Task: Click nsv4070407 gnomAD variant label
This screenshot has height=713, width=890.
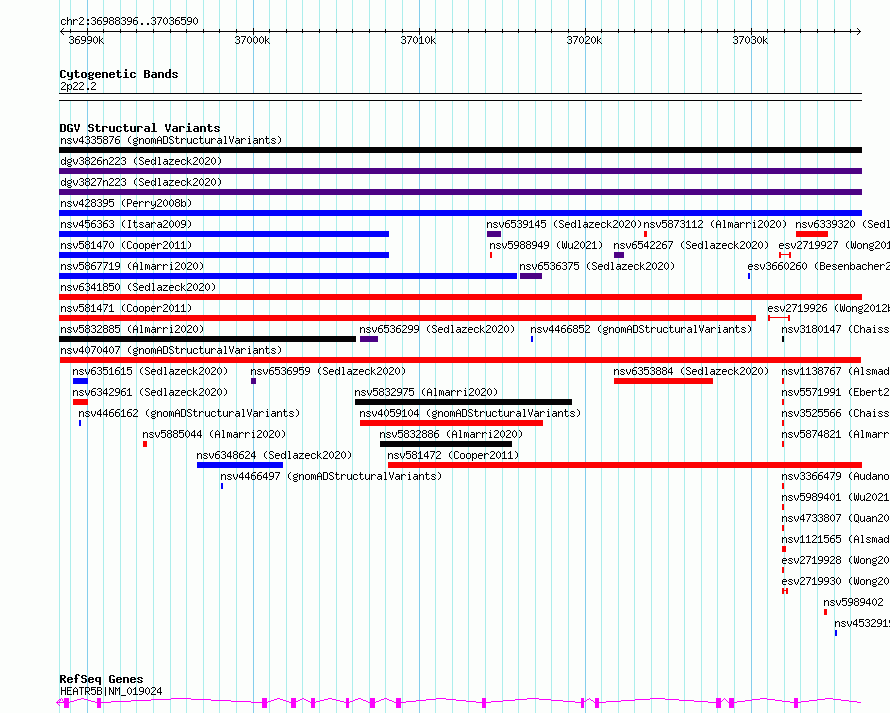Action: coord(171,350)
